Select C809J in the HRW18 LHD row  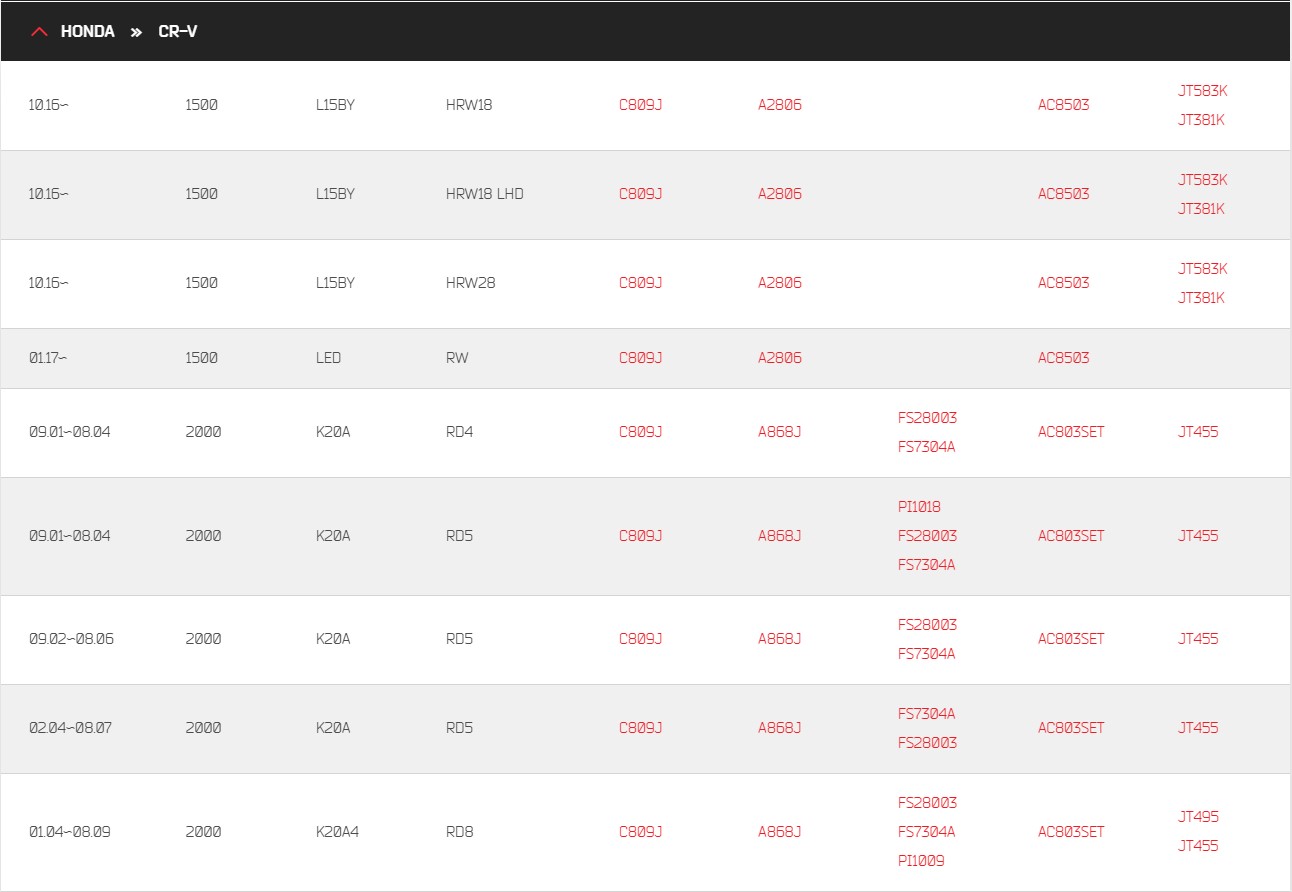[641, 194]
